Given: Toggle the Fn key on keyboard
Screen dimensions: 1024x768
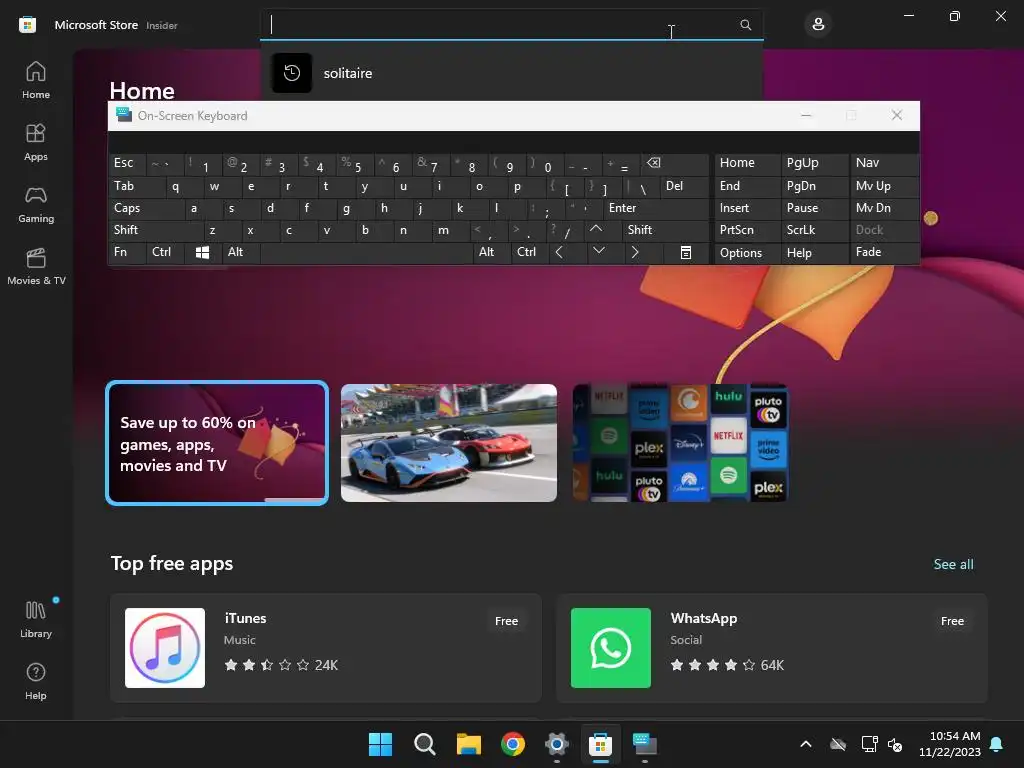Looking at the screenshot, I should (x=127, y=253).
